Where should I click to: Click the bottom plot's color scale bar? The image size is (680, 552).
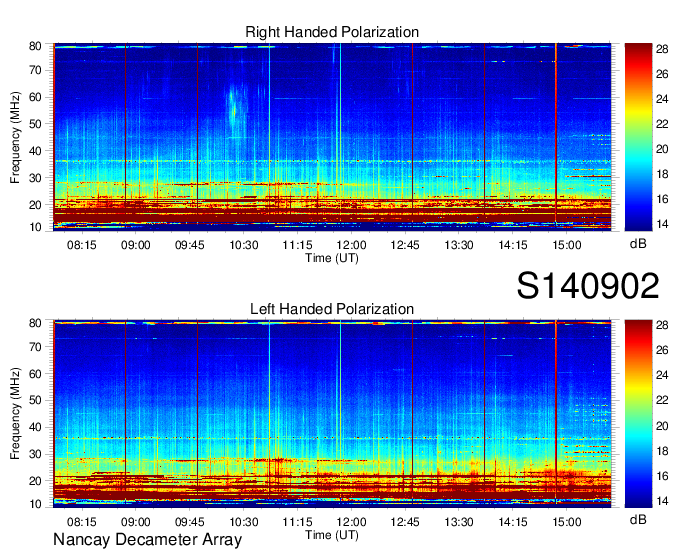tap(638, 414)
